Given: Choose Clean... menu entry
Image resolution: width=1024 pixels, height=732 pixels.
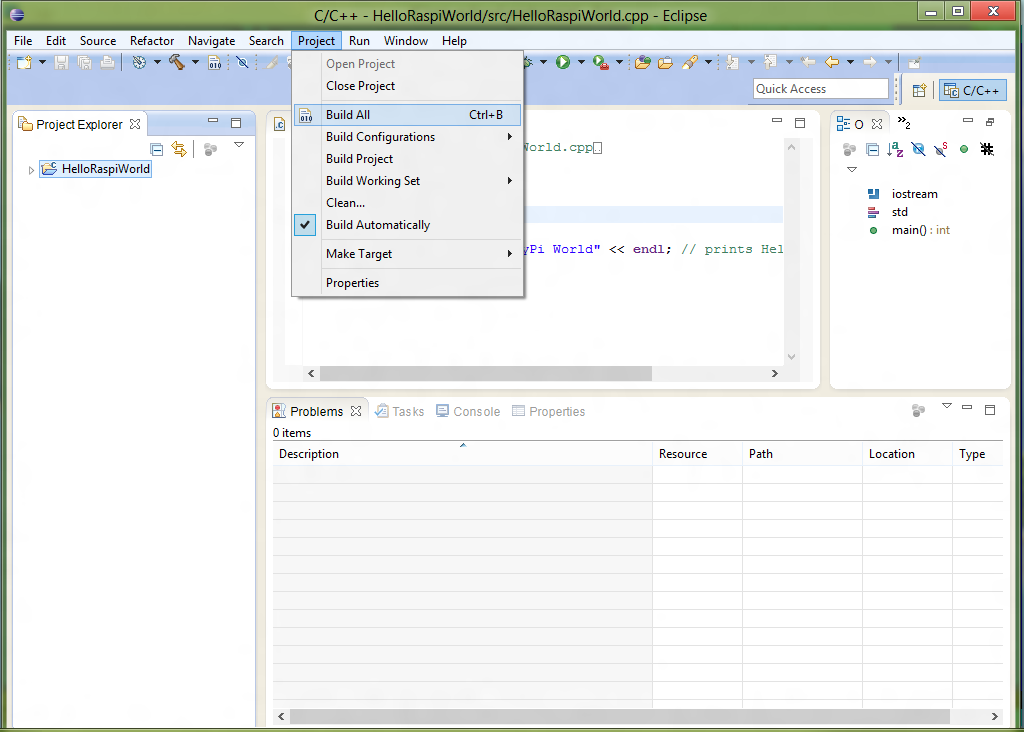Looking at the screenshot, I should click(408, 202).
